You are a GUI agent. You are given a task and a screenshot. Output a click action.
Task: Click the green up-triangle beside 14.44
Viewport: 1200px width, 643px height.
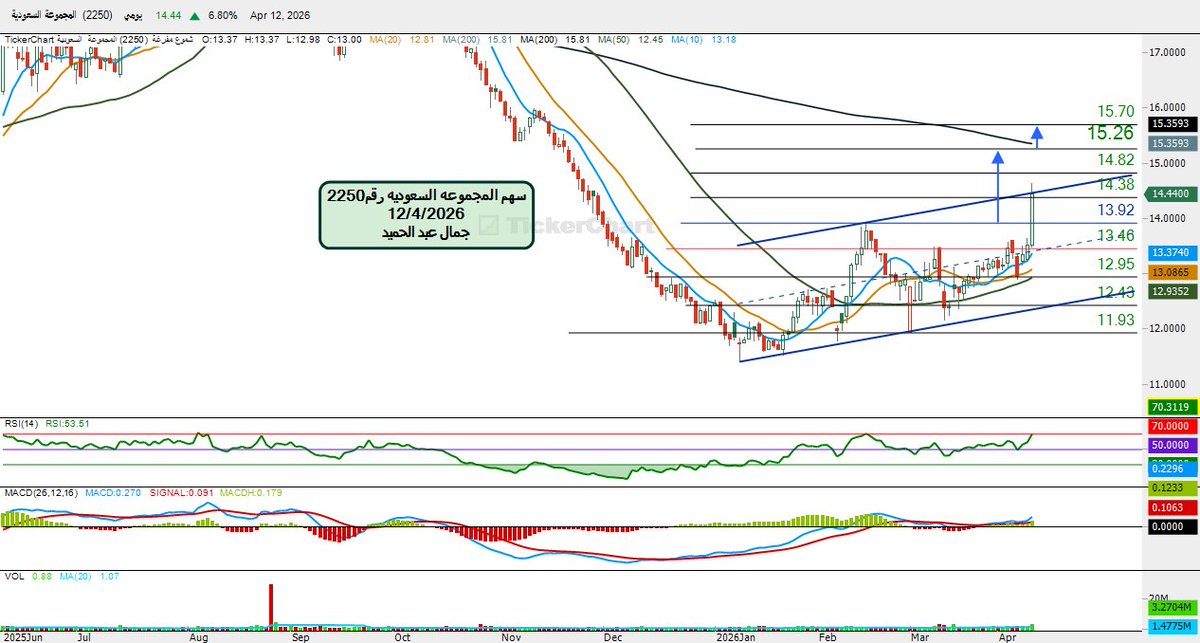(x=193, y=18)
